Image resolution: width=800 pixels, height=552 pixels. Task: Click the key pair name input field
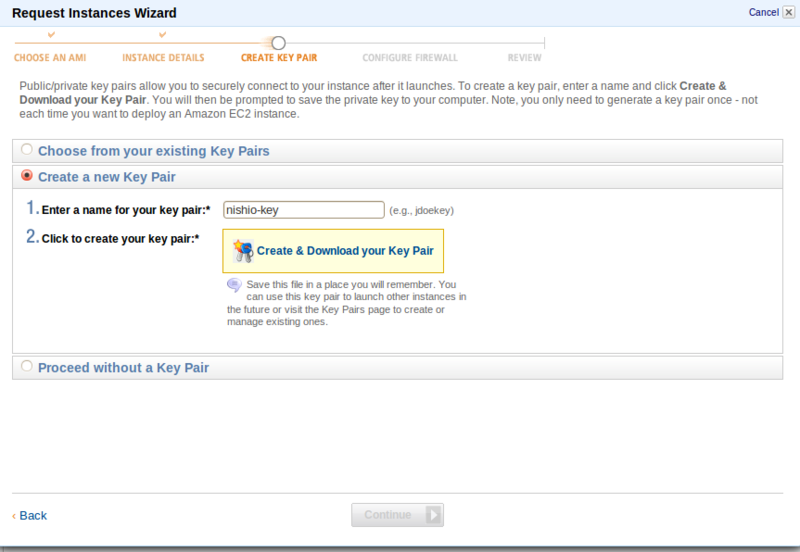pyautogui.click(x=304, y=210)
